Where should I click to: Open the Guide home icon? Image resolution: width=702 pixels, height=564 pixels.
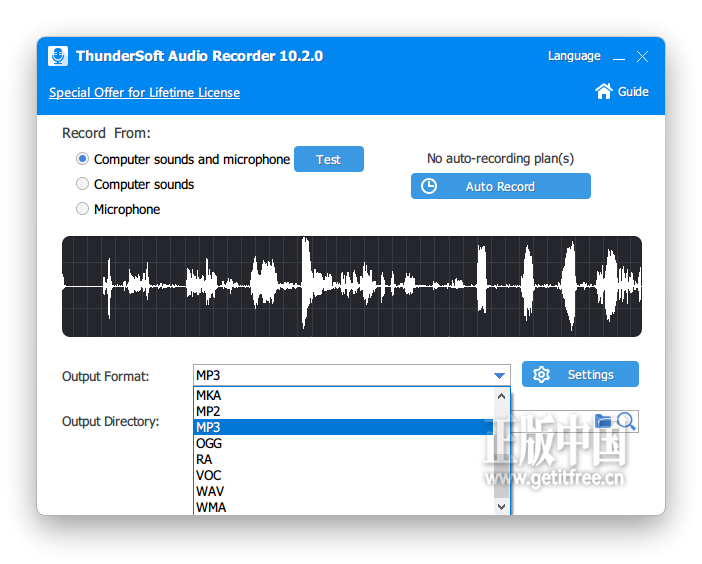pos(604,91)
